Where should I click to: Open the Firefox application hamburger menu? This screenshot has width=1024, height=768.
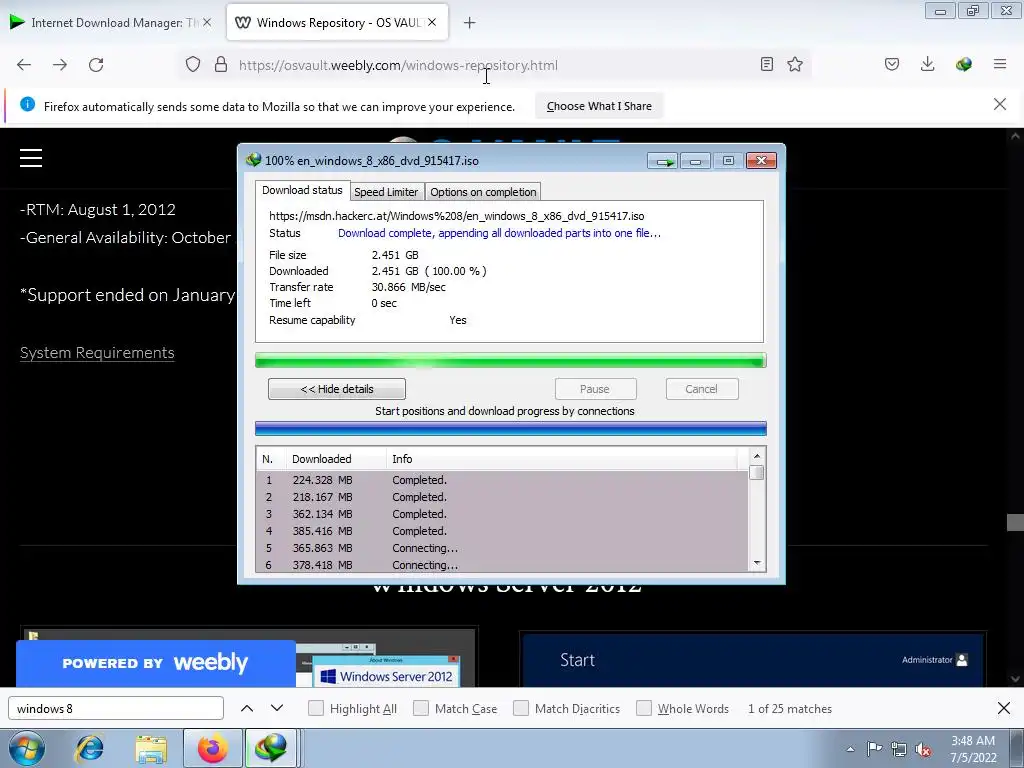pyautogui.click(x=1000, y=64)
